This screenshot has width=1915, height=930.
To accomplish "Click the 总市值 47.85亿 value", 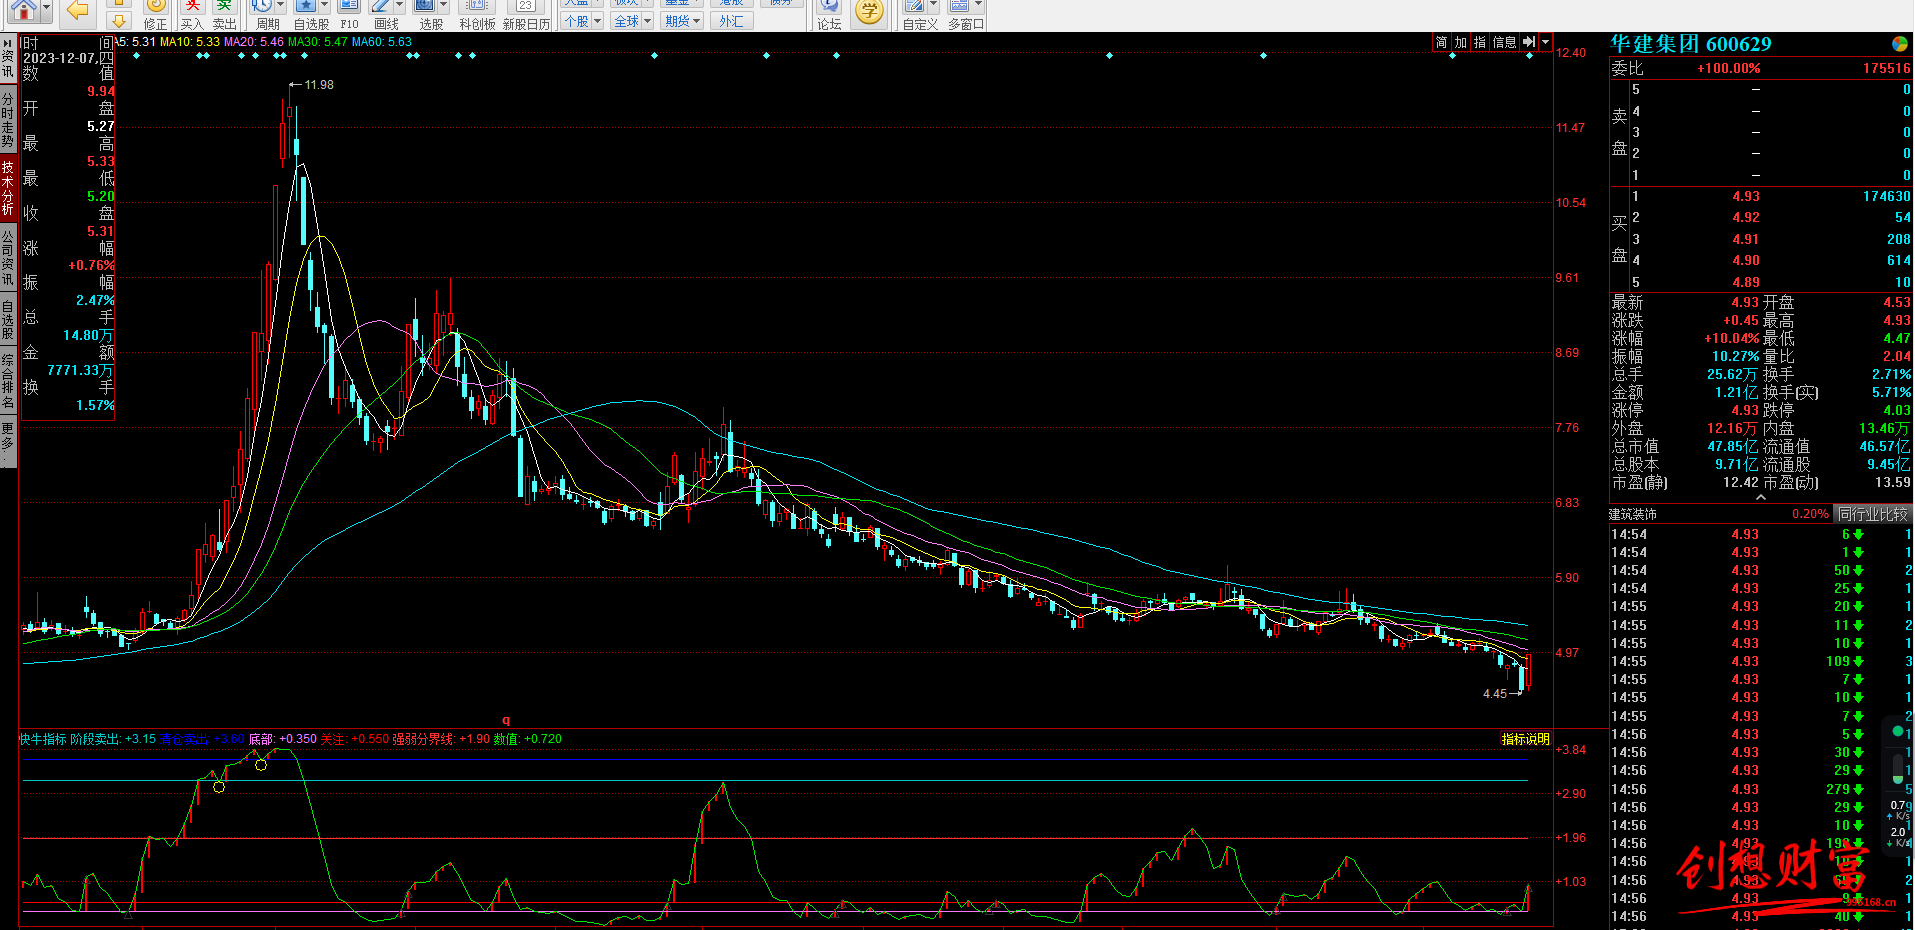I will 1732,446.
